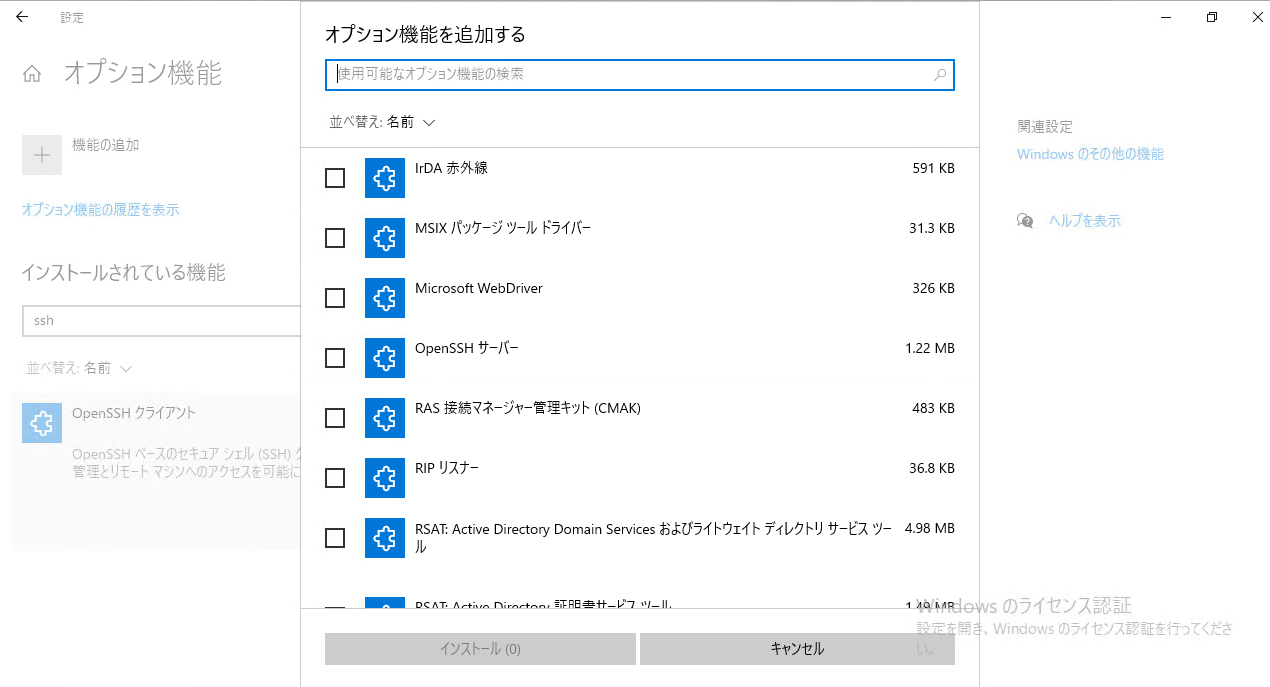
Task: Click the RIP リスナー puzzle icon
Action: 385,478
